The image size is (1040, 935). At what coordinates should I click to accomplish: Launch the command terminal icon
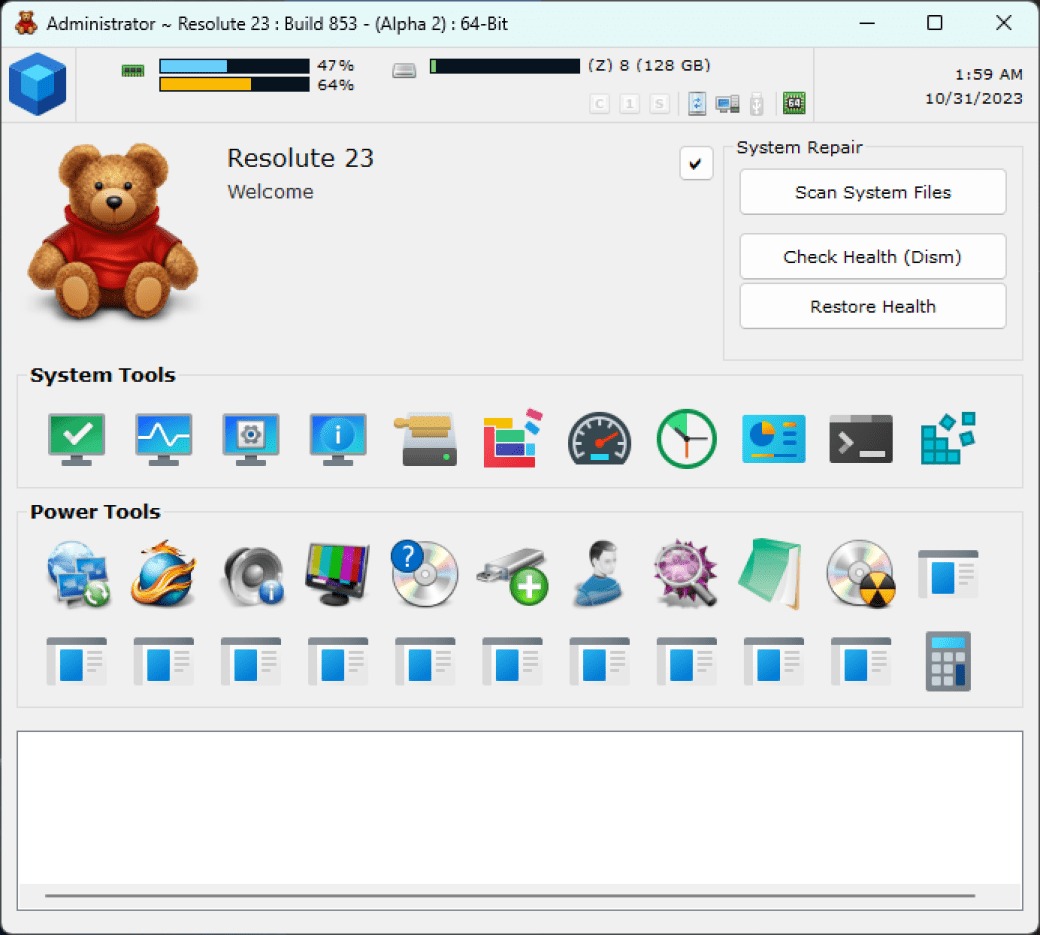(861, 439)
